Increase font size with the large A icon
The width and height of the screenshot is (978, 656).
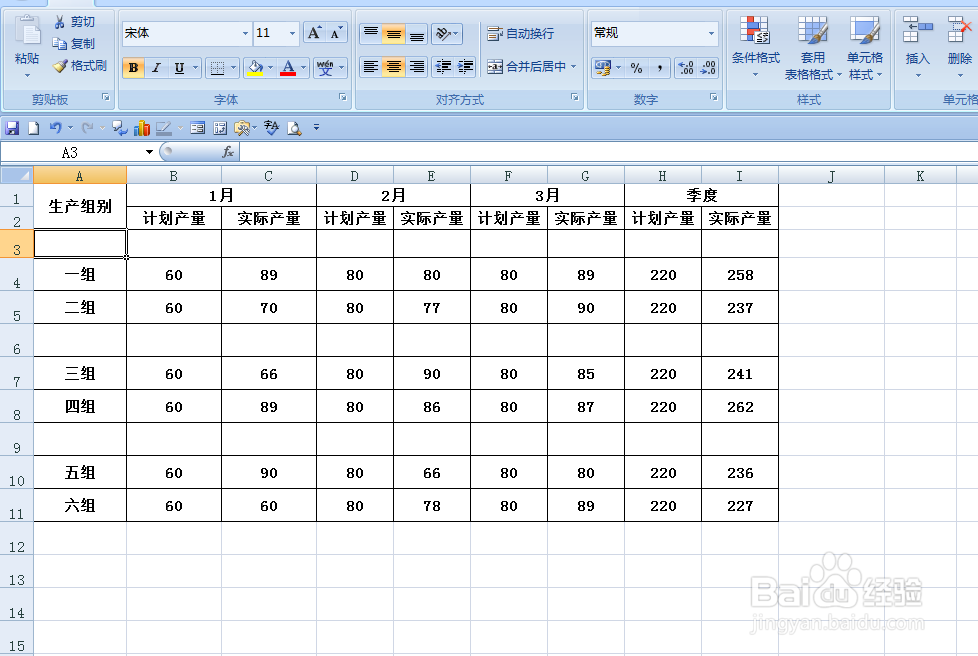(314, 33)
